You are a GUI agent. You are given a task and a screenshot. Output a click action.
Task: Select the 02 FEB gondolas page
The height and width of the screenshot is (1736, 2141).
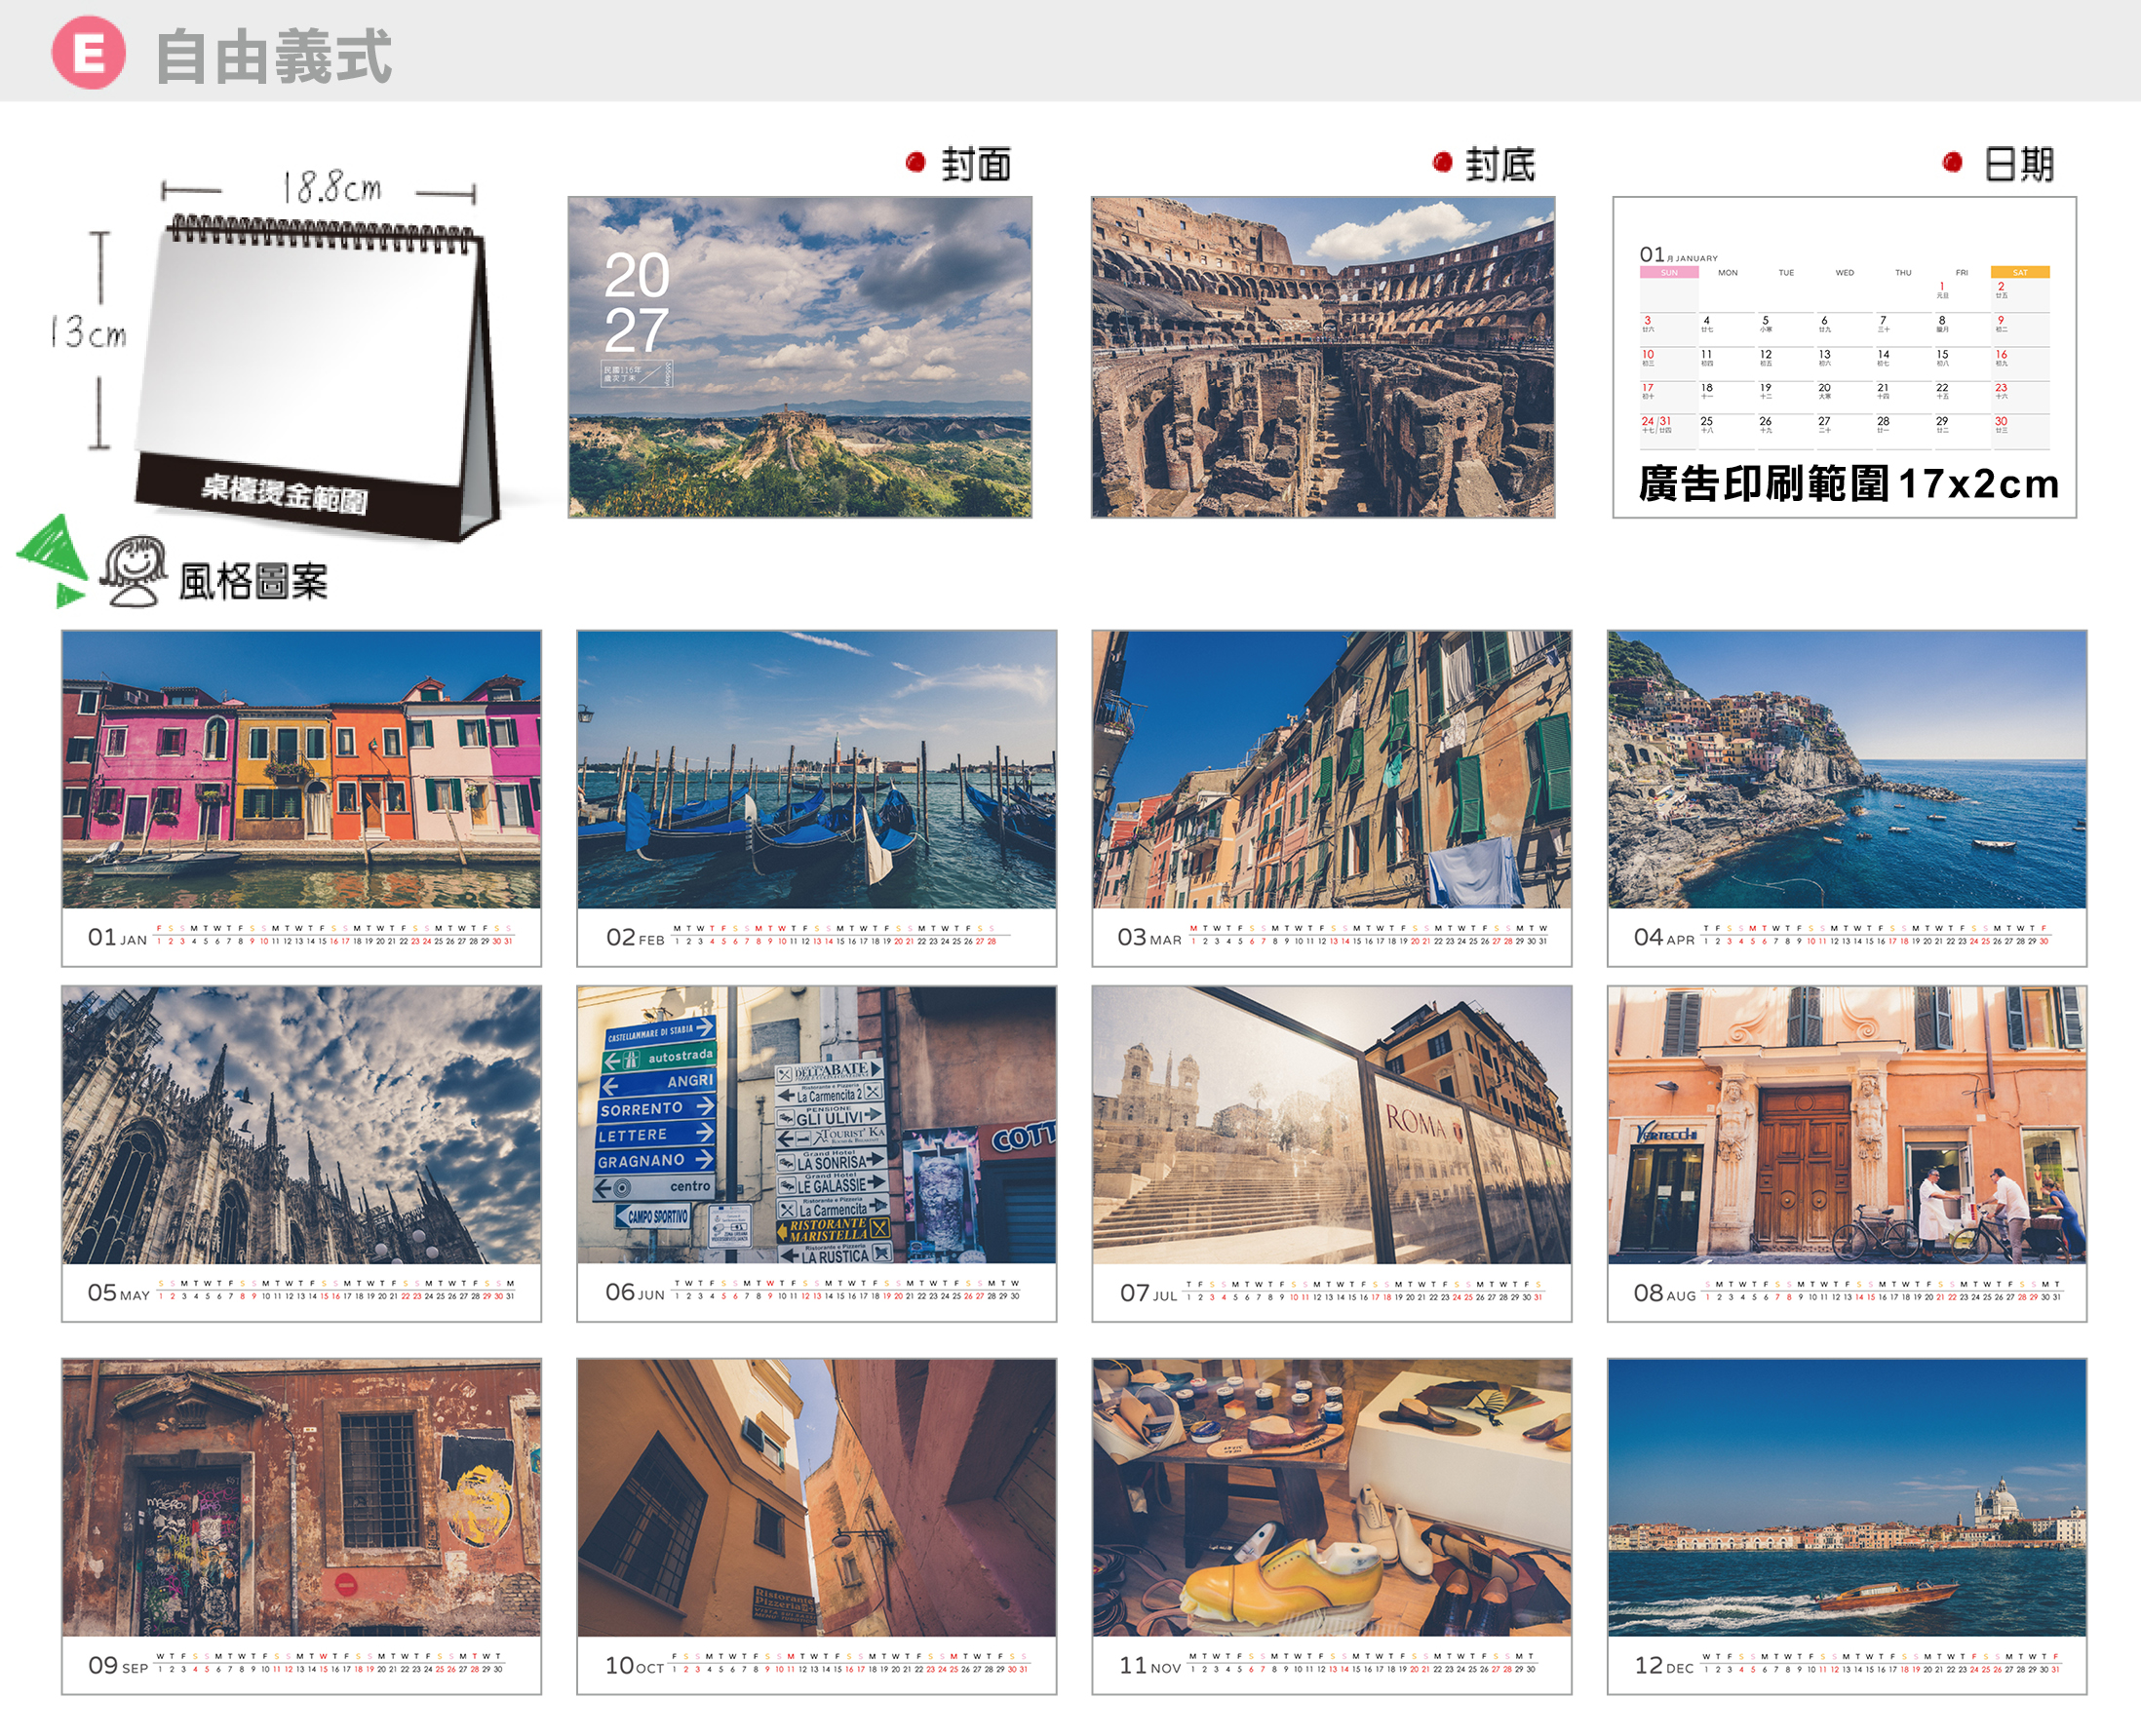pos(817,798)
